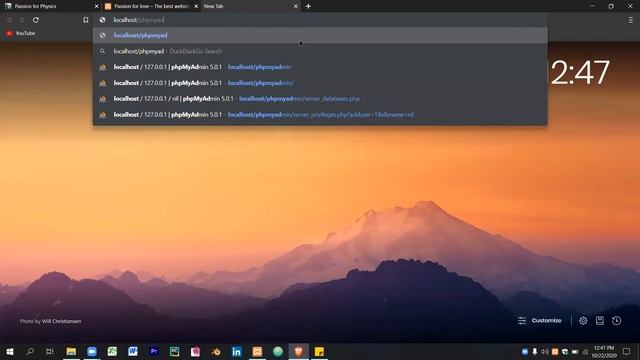Screen dimensions: 640x360
Task: Open Blender from the taskbar
Action: coord(216,351)
